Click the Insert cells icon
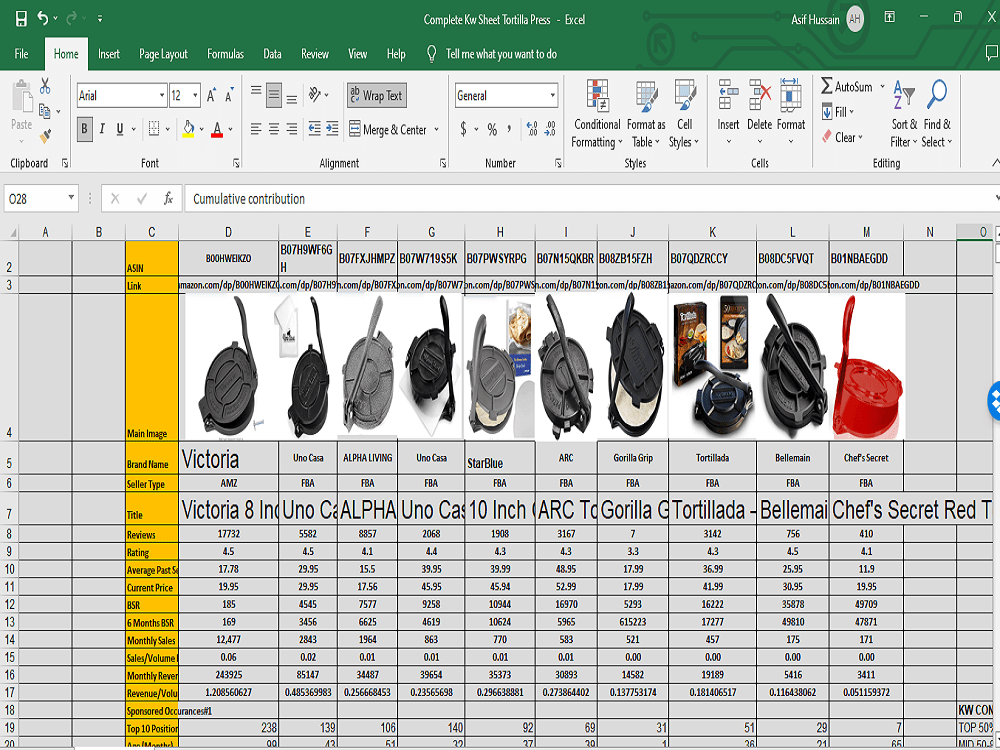This screenshot has width=1000, height=750. (x=728, y=95)
